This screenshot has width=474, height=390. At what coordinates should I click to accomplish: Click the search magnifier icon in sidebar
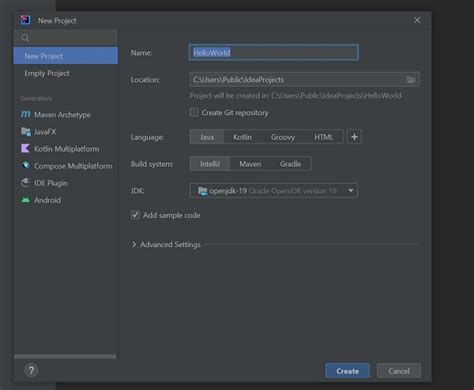[25, 38]
